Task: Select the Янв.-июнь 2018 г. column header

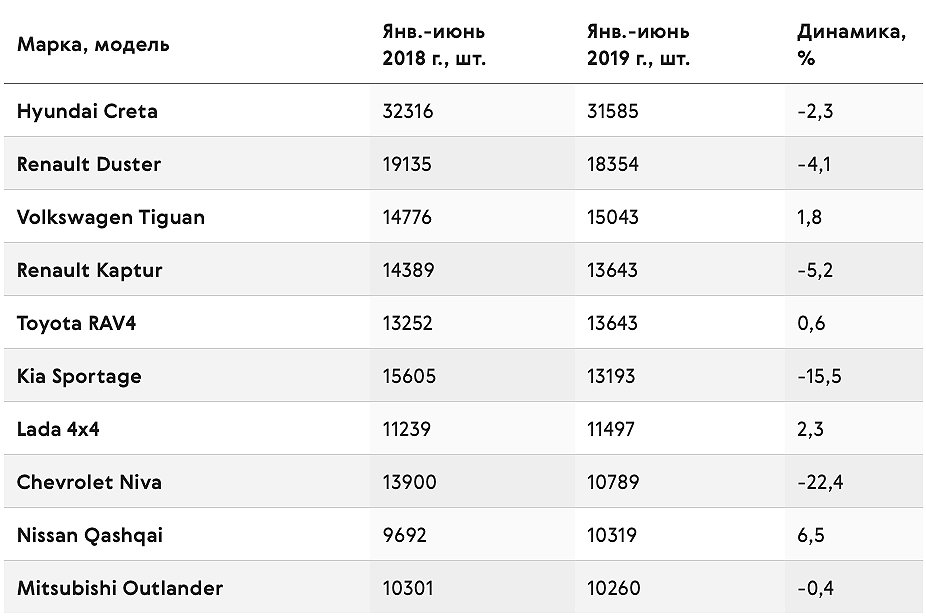Action: click(x=434, y=44)
